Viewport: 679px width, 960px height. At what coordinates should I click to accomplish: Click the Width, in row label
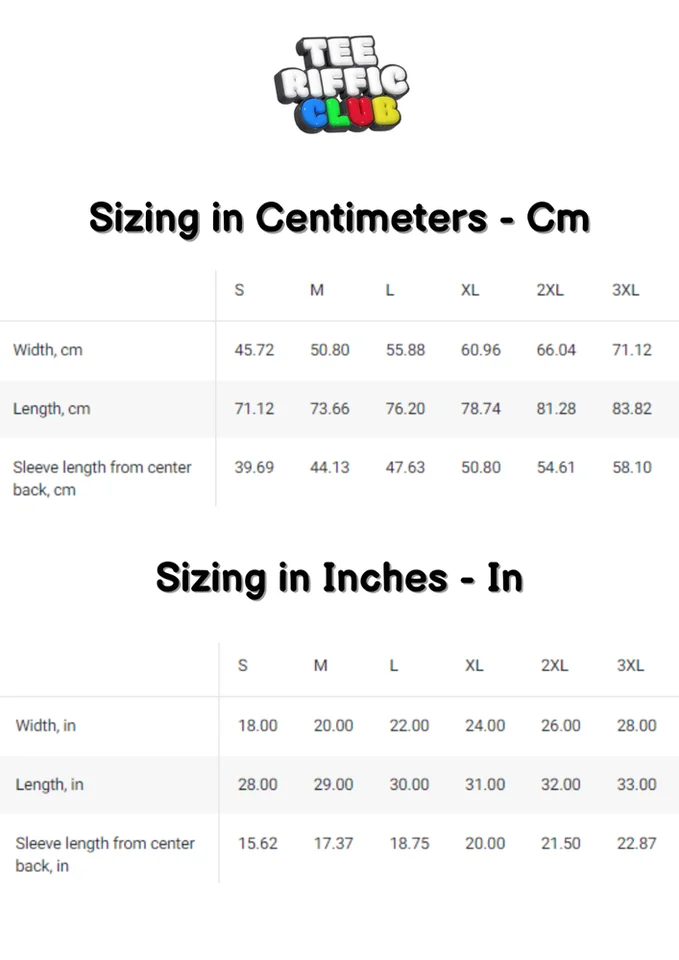pyautogui.click(x=46, y=726)
